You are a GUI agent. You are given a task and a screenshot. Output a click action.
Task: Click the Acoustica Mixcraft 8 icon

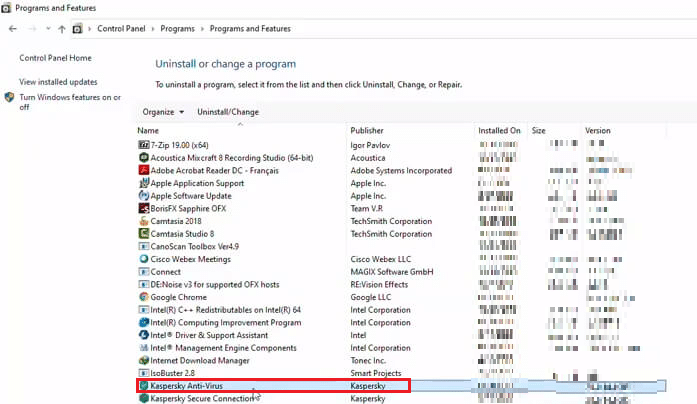[x=144, y=157]
